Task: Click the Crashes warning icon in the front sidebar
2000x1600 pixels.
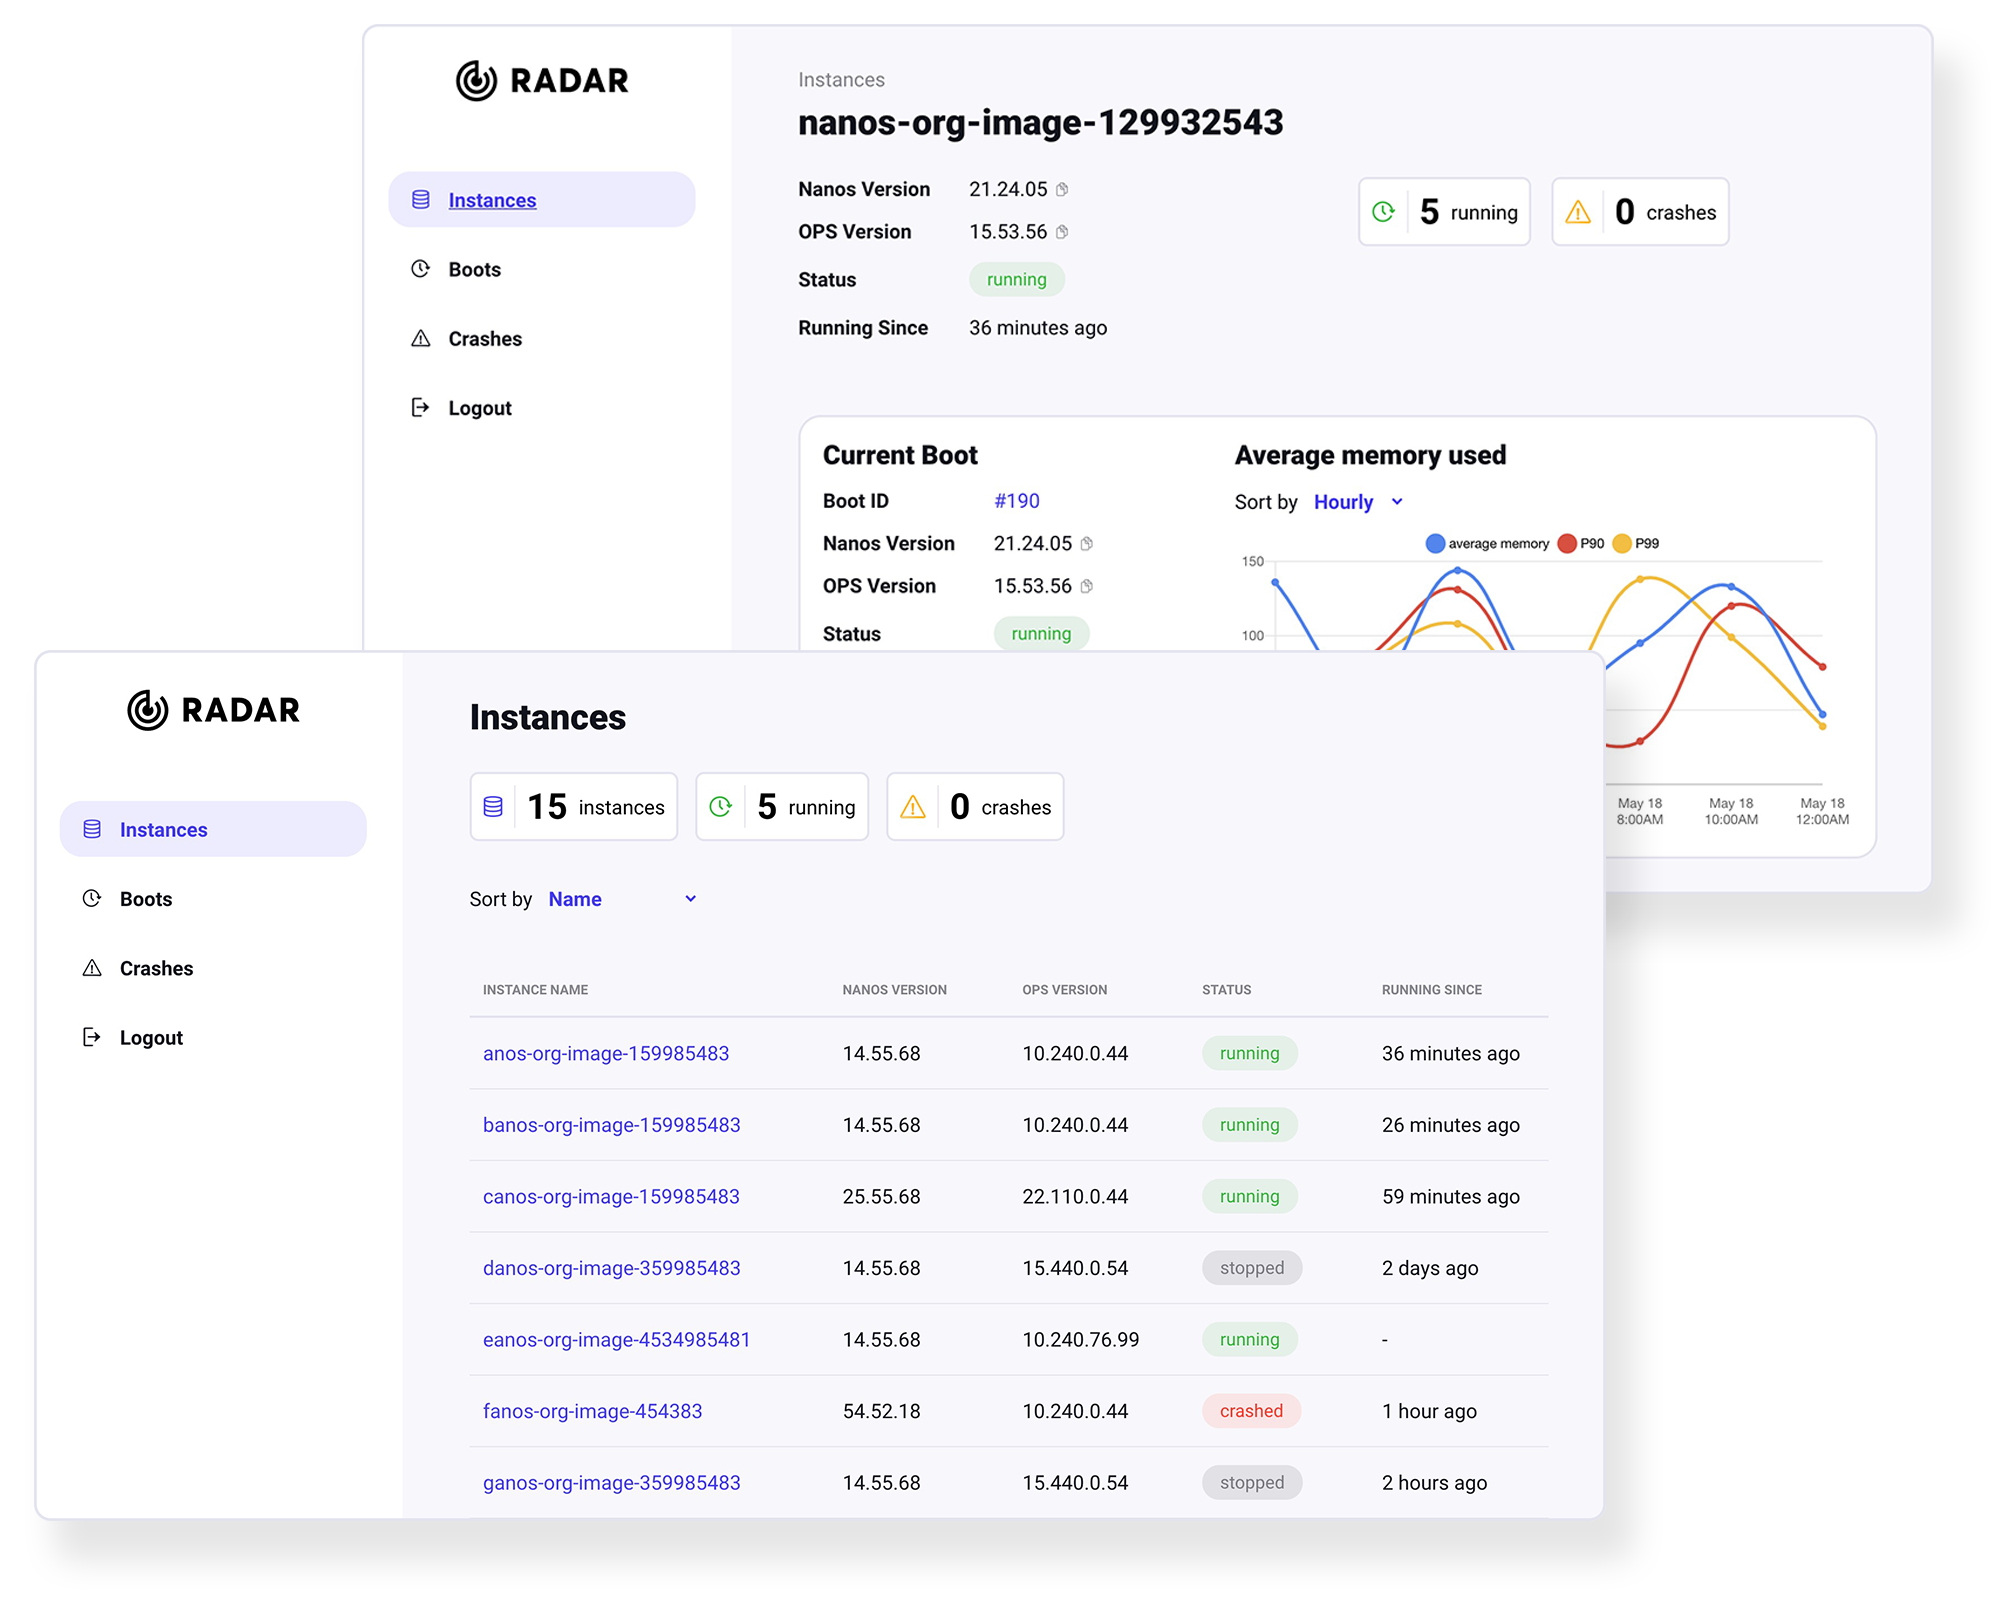Action: tap(92, 968)
